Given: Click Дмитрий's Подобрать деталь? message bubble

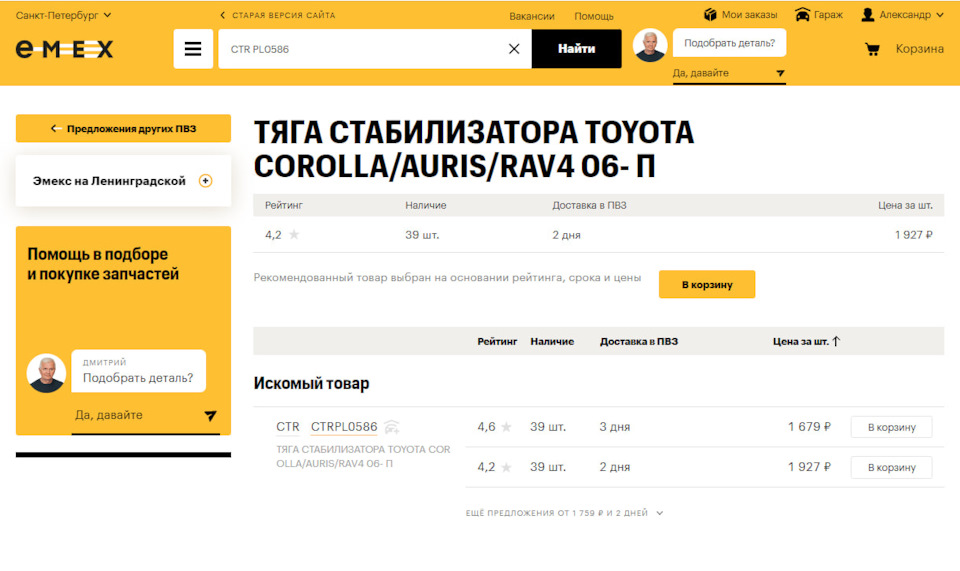Looking at the screenshot, I should (138, 371).
